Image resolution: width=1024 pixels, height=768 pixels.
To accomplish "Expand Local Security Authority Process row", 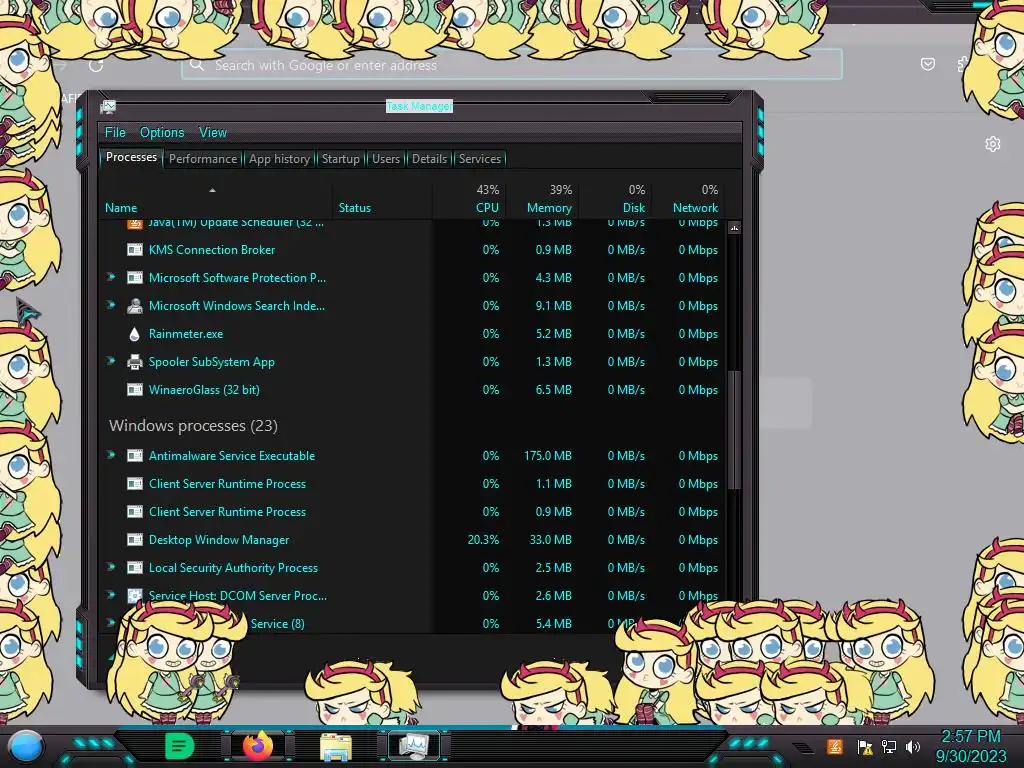I will click(111, 568).
